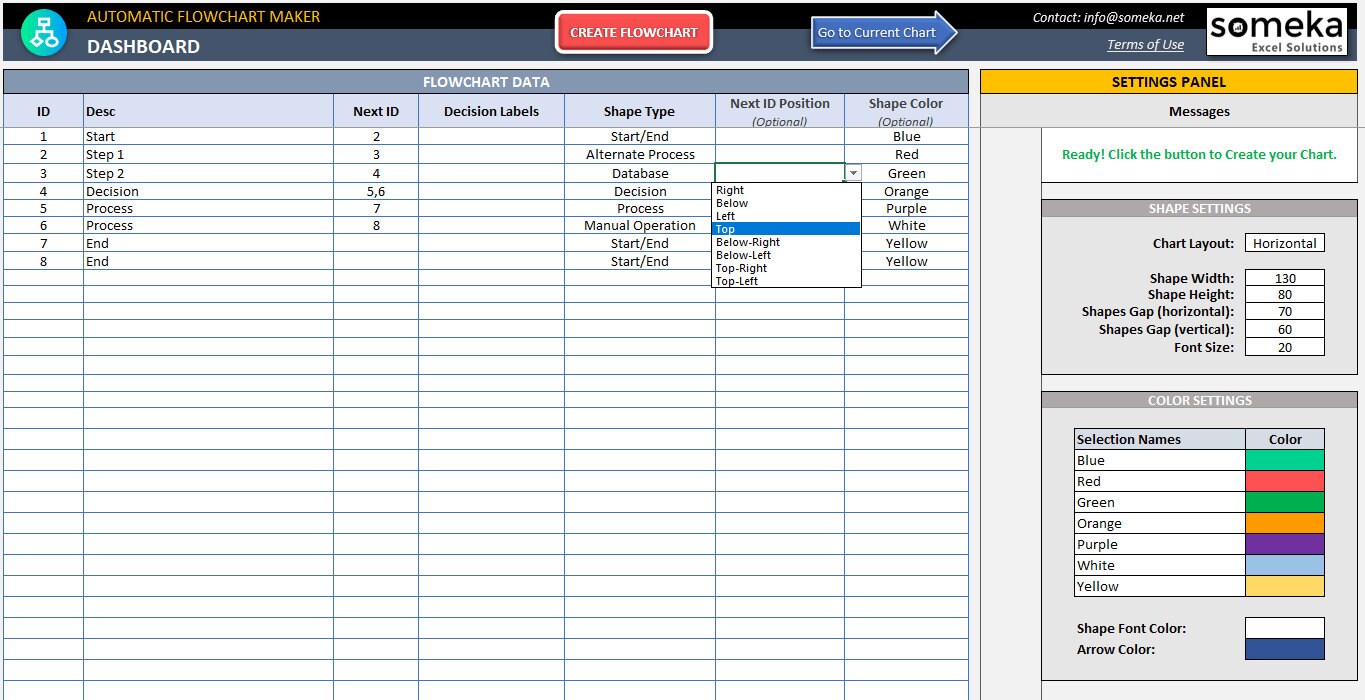1365x700 pixels.
Task: Click the flowchart logo icon top-left
Action: pyautogui.click(x=42, y=30)
